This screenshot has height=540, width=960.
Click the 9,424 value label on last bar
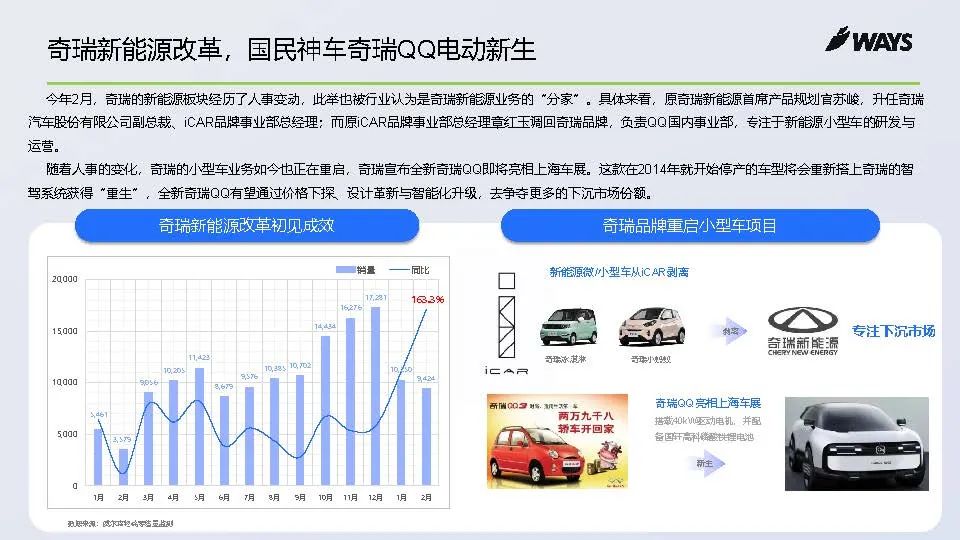(x=426, y=378)
